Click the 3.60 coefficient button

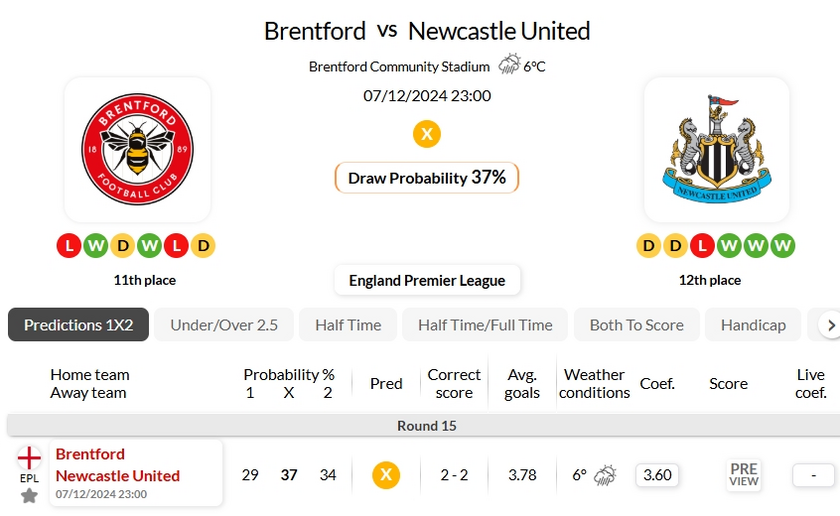657,475
